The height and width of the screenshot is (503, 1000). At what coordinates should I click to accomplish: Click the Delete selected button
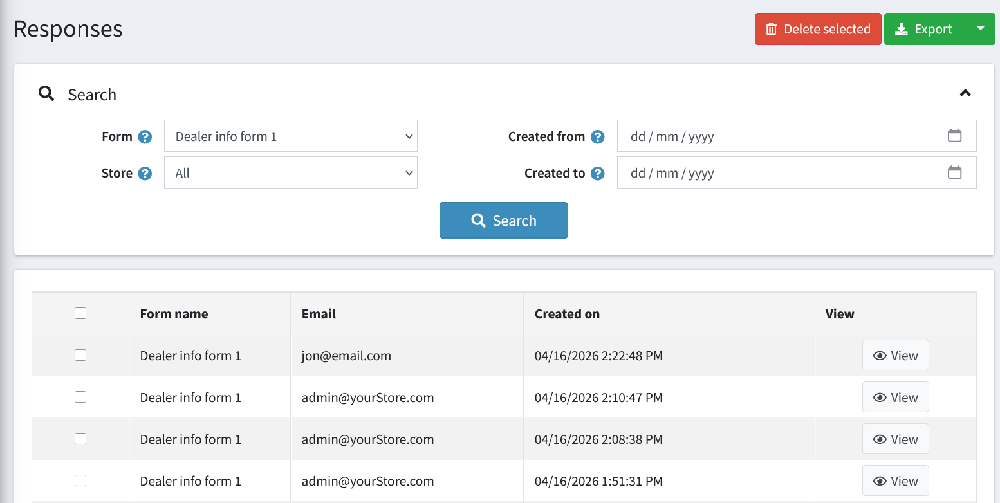(x=818, y=29)
